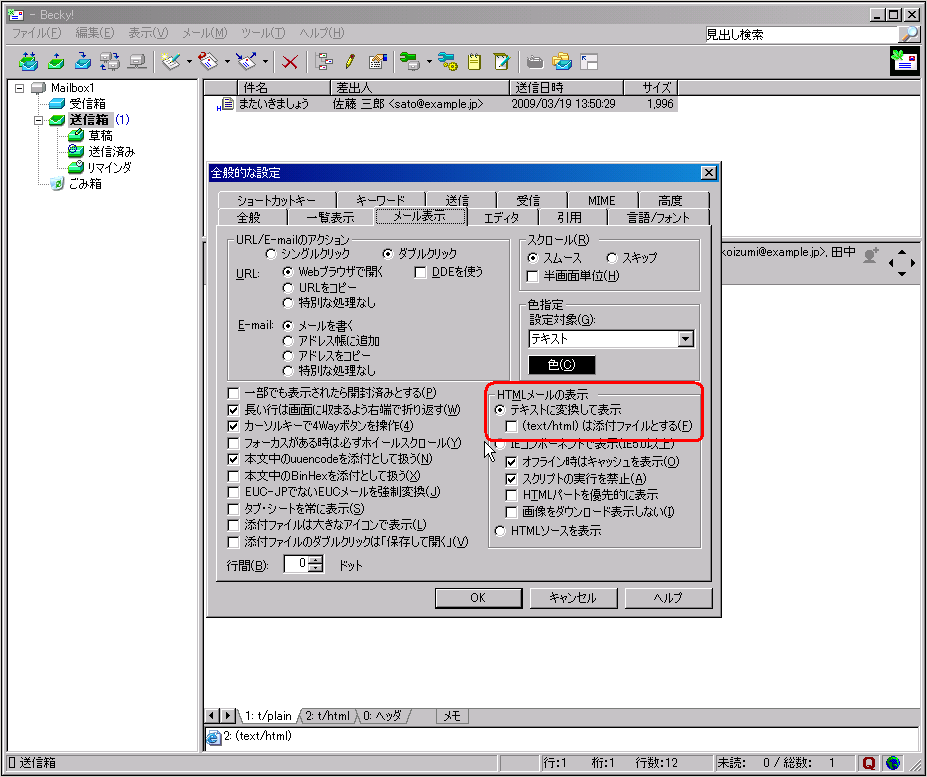This screenshot has width=927, height=777.
Task: Click the reply to message toolbar icon
Action: pos(209,61)
